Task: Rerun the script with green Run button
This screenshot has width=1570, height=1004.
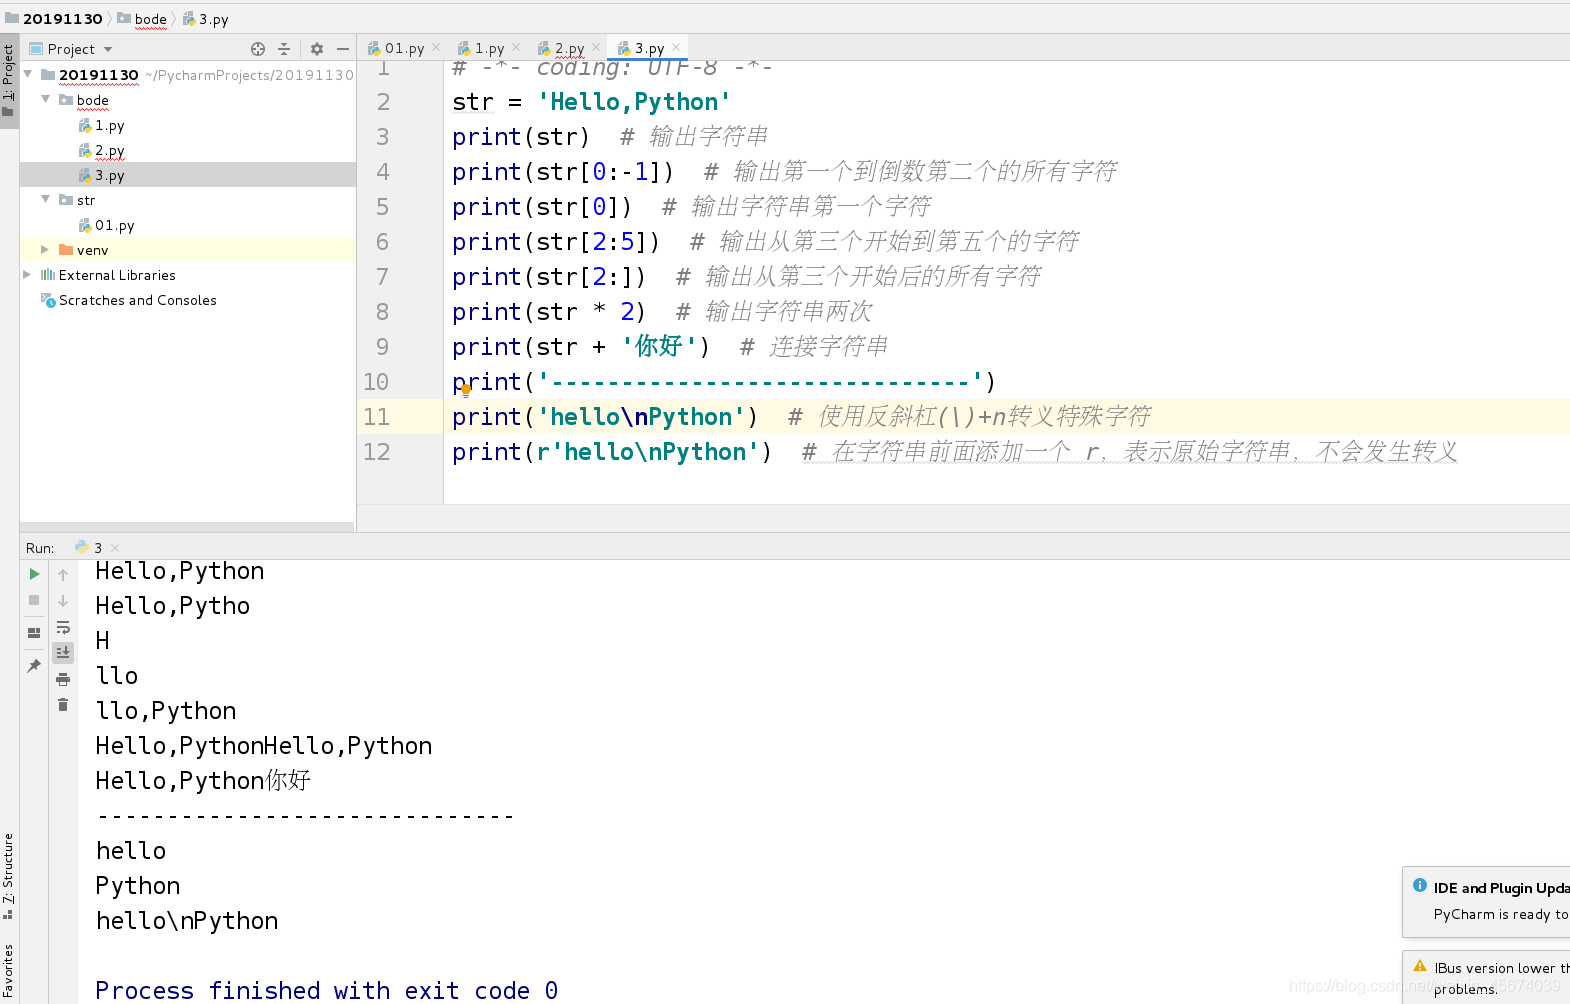Action: [34, 574]
